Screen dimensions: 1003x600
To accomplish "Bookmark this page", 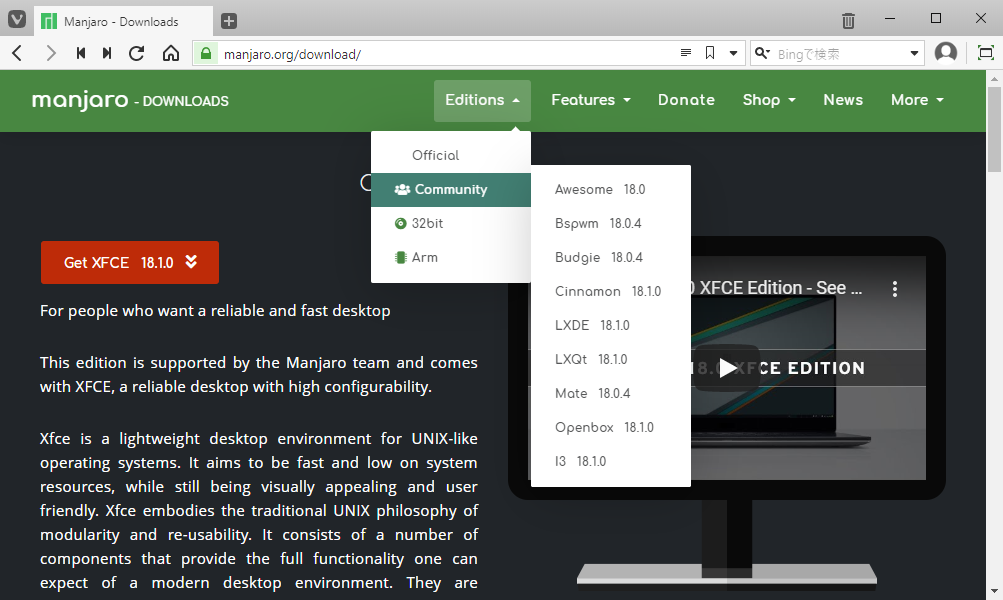I will (x=710, y=53).
